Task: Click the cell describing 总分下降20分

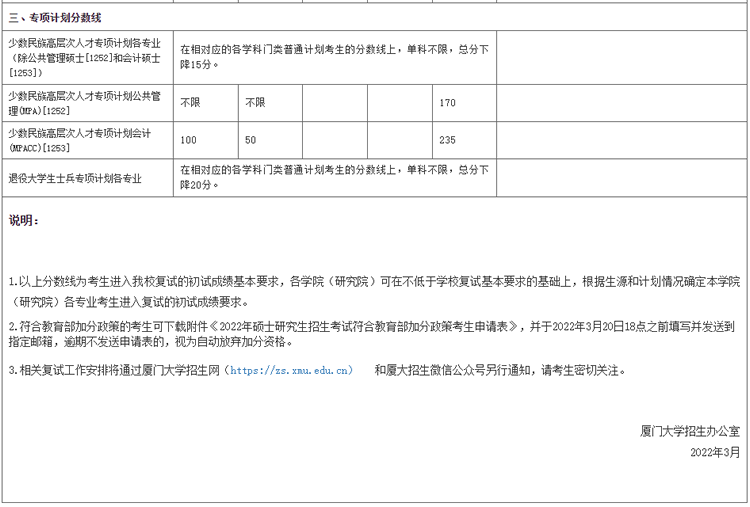Action: point(334,177)
